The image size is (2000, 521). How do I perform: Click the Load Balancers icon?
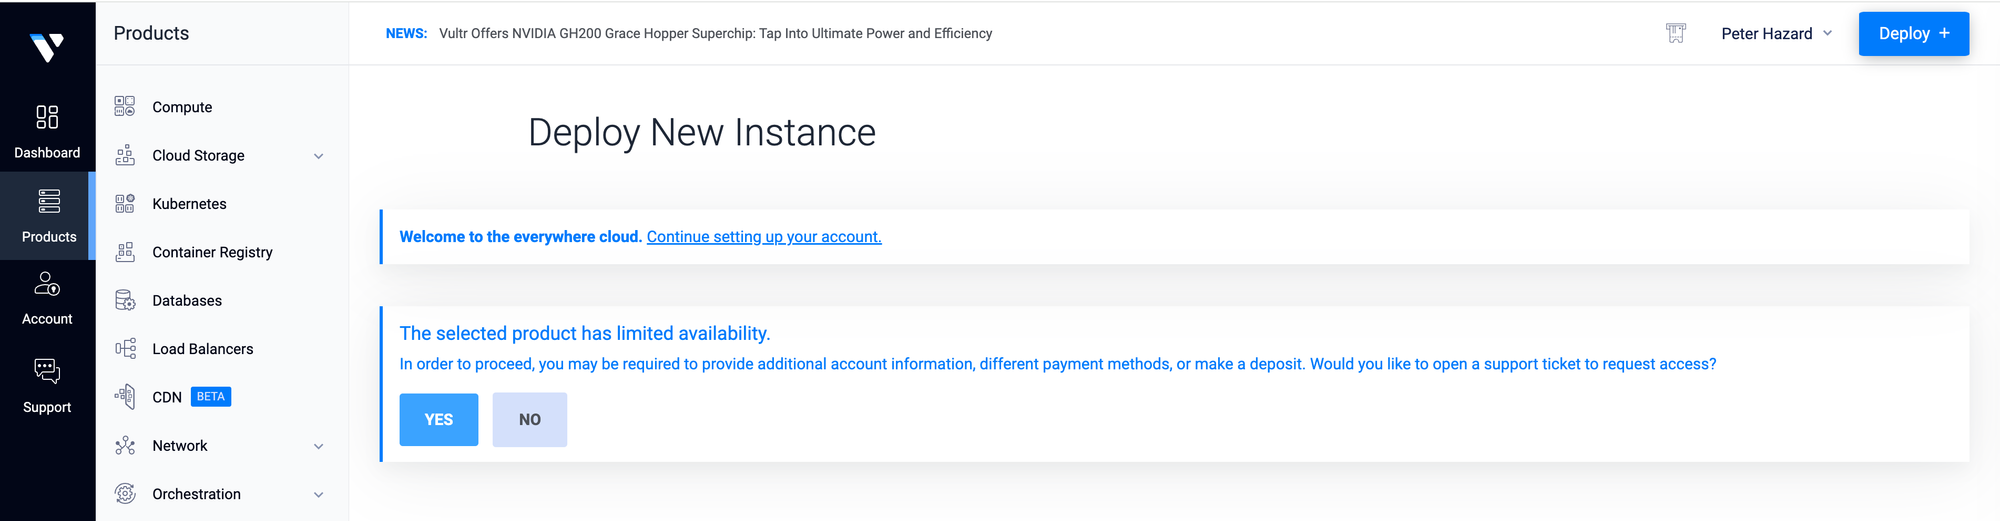(125, 349)
